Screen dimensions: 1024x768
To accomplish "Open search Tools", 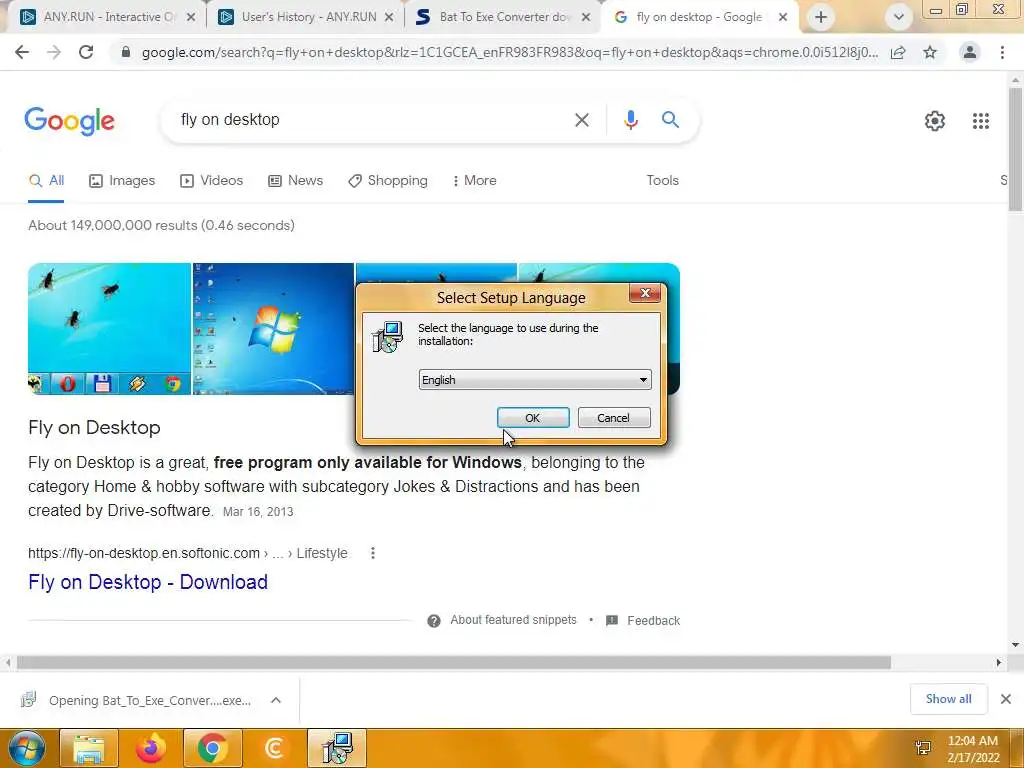I will click(662, 181).
